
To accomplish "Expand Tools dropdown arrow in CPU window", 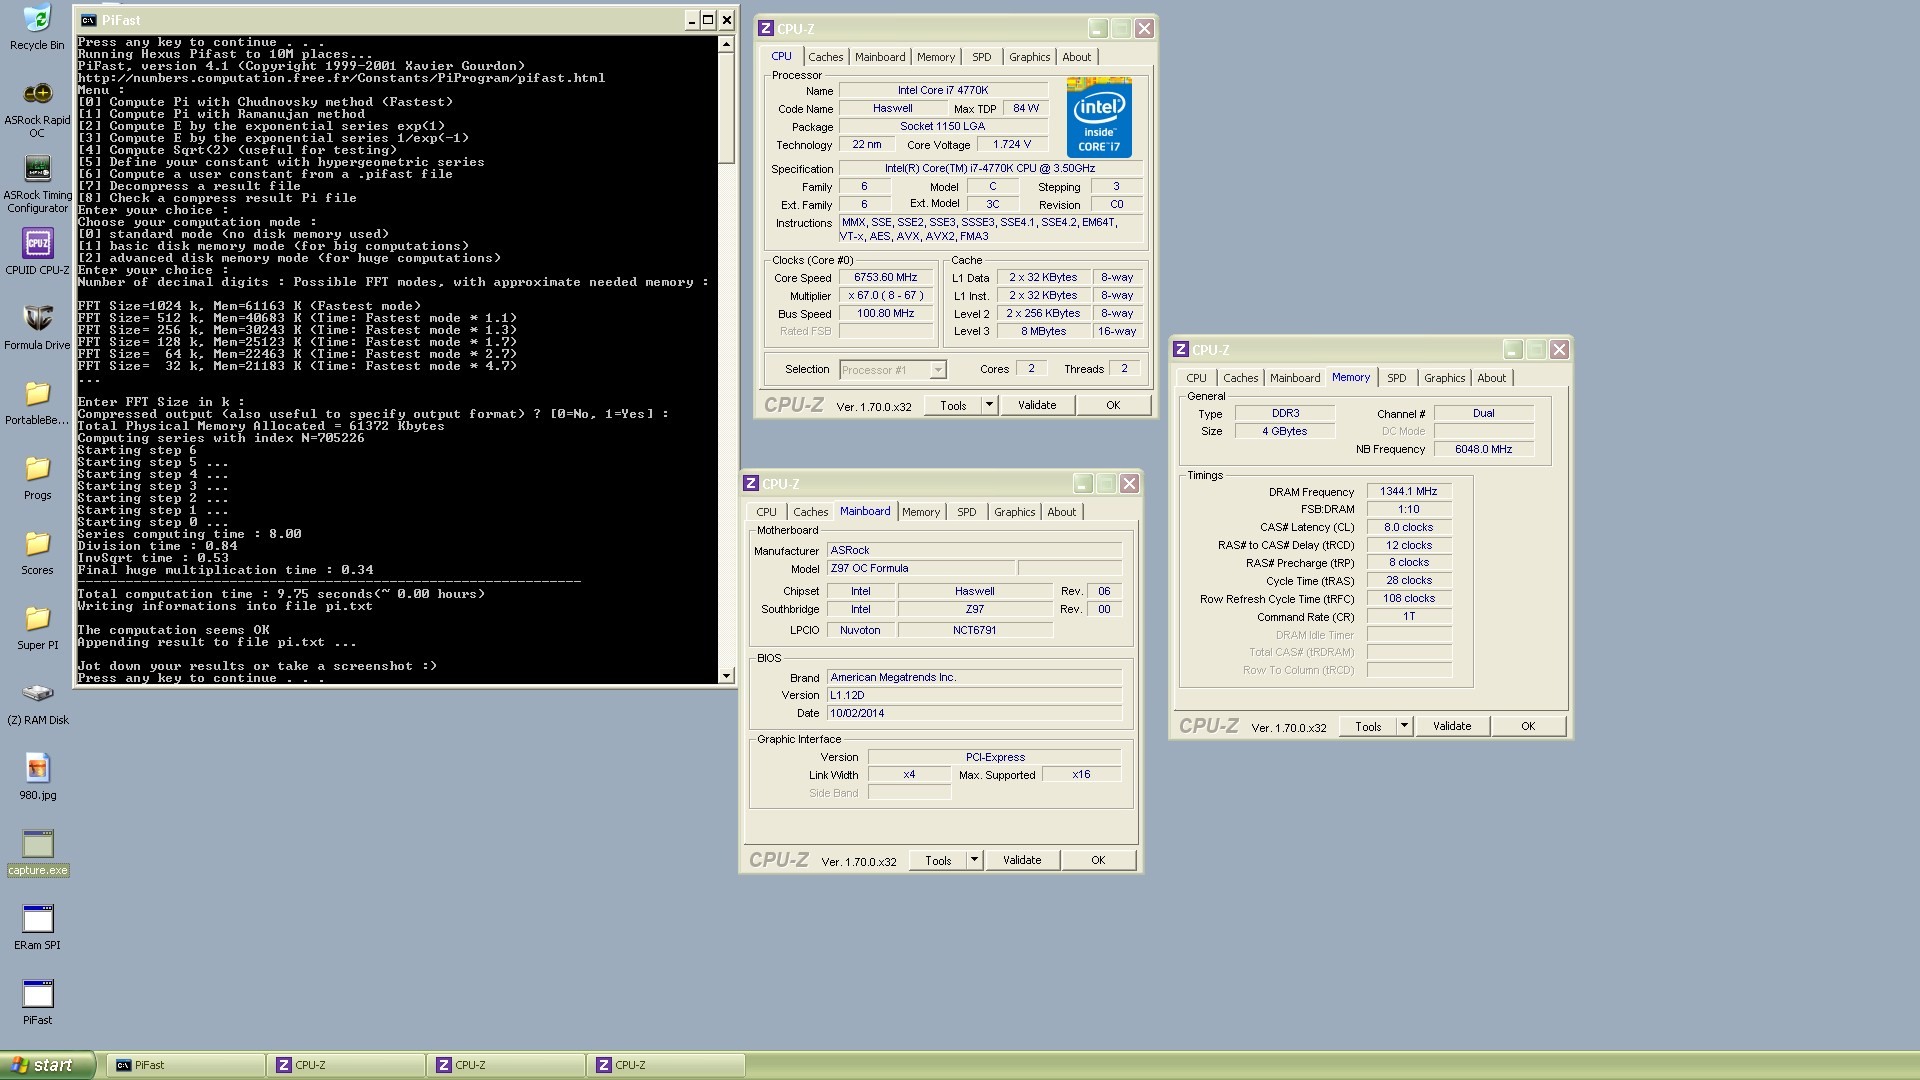I will 989,405.
